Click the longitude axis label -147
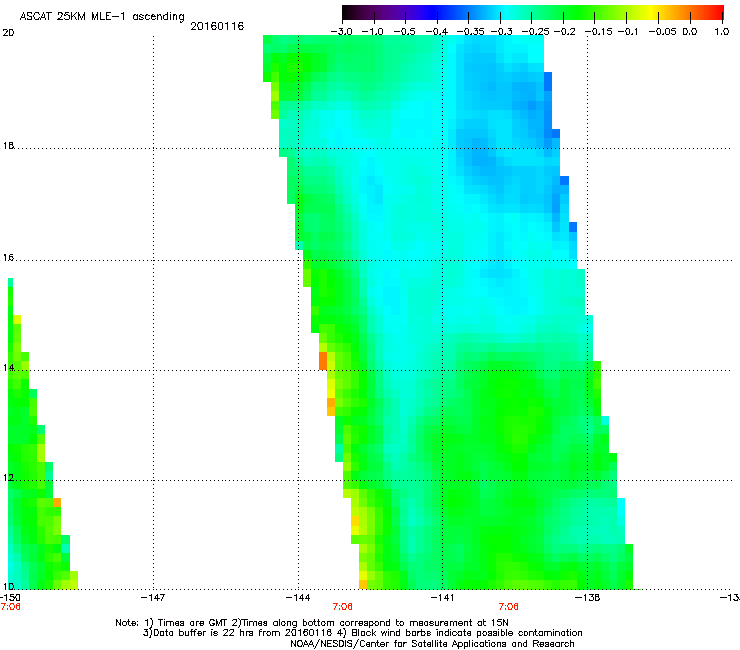The width and height of the screenshot is (740, 650). point(153,598)
